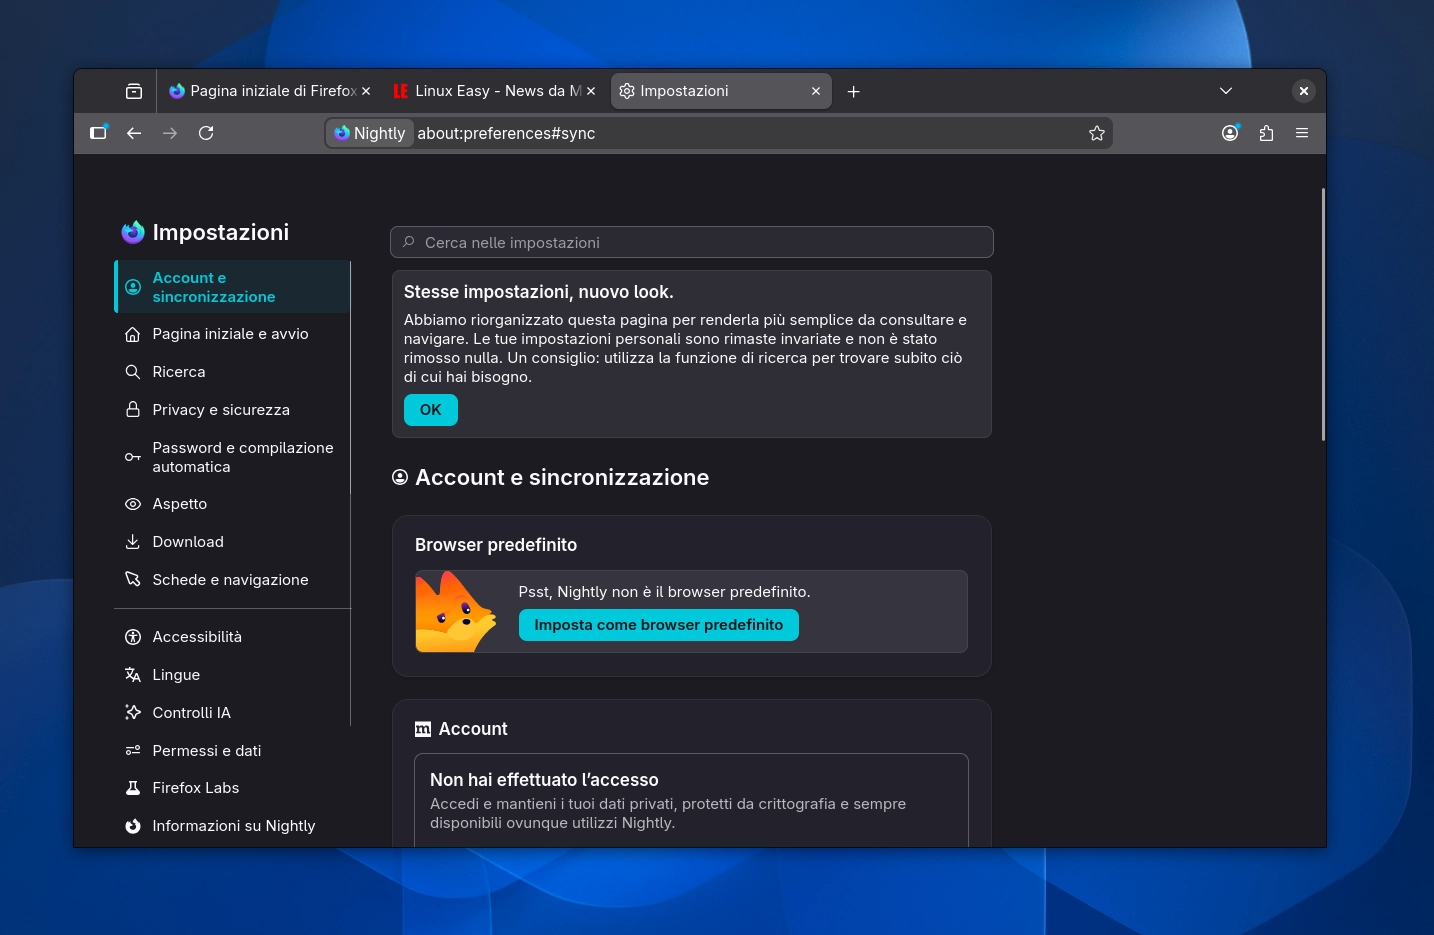Open Download settings category
The height and width of the screenshot is (935, 1434).
click(x=232, y=542)
